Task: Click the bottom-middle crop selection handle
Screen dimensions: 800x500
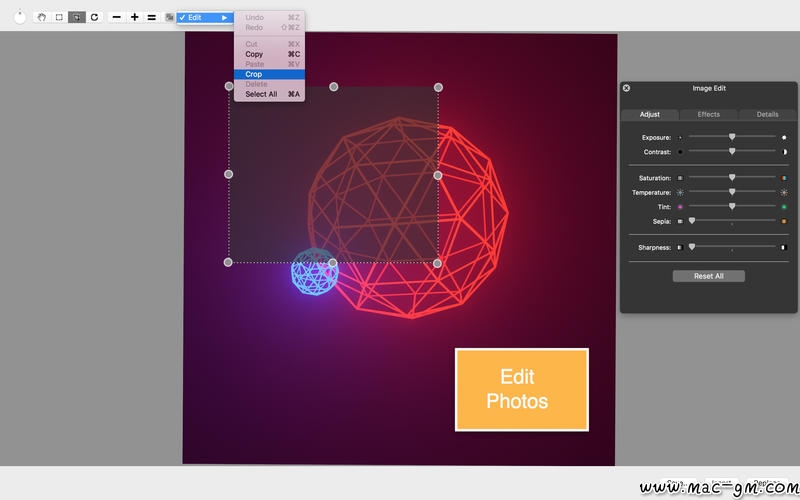Action: tap(333, 263)
